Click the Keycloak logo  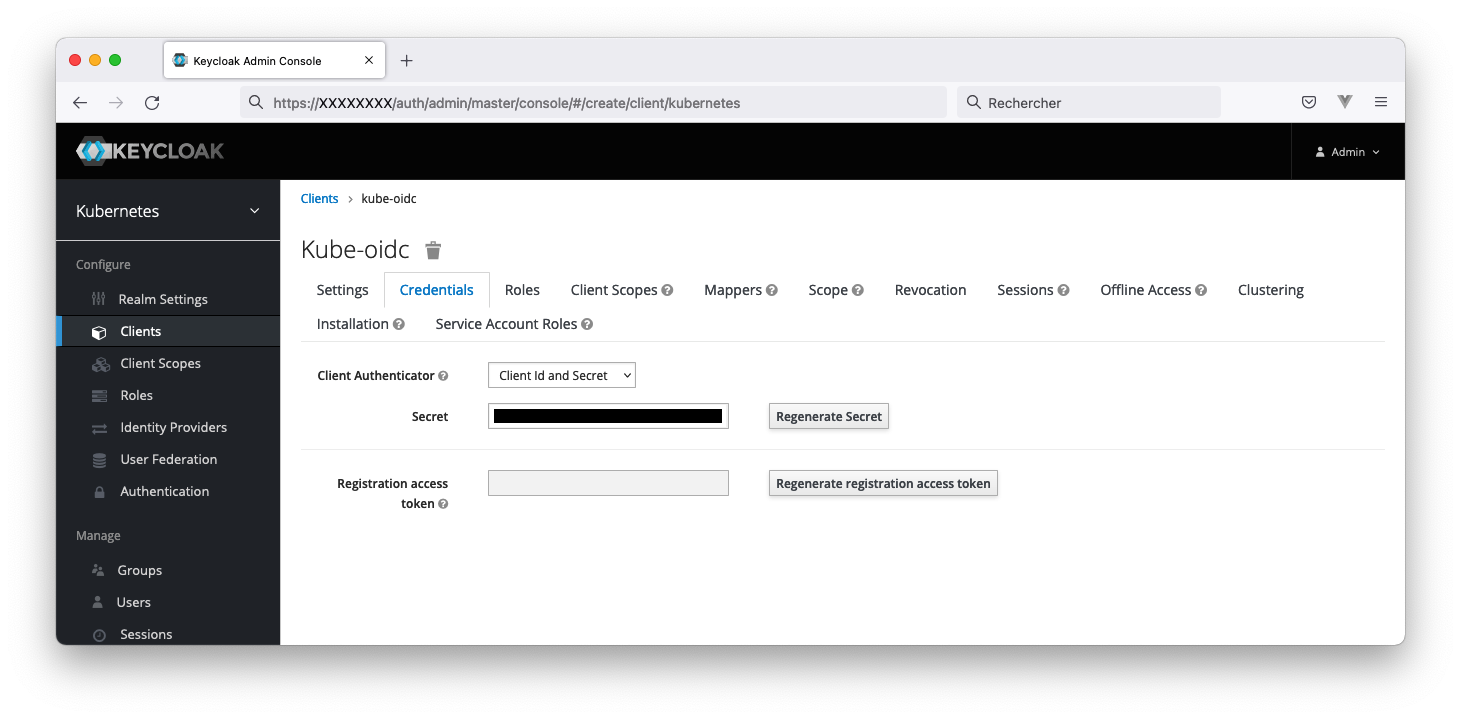(150, 152)
